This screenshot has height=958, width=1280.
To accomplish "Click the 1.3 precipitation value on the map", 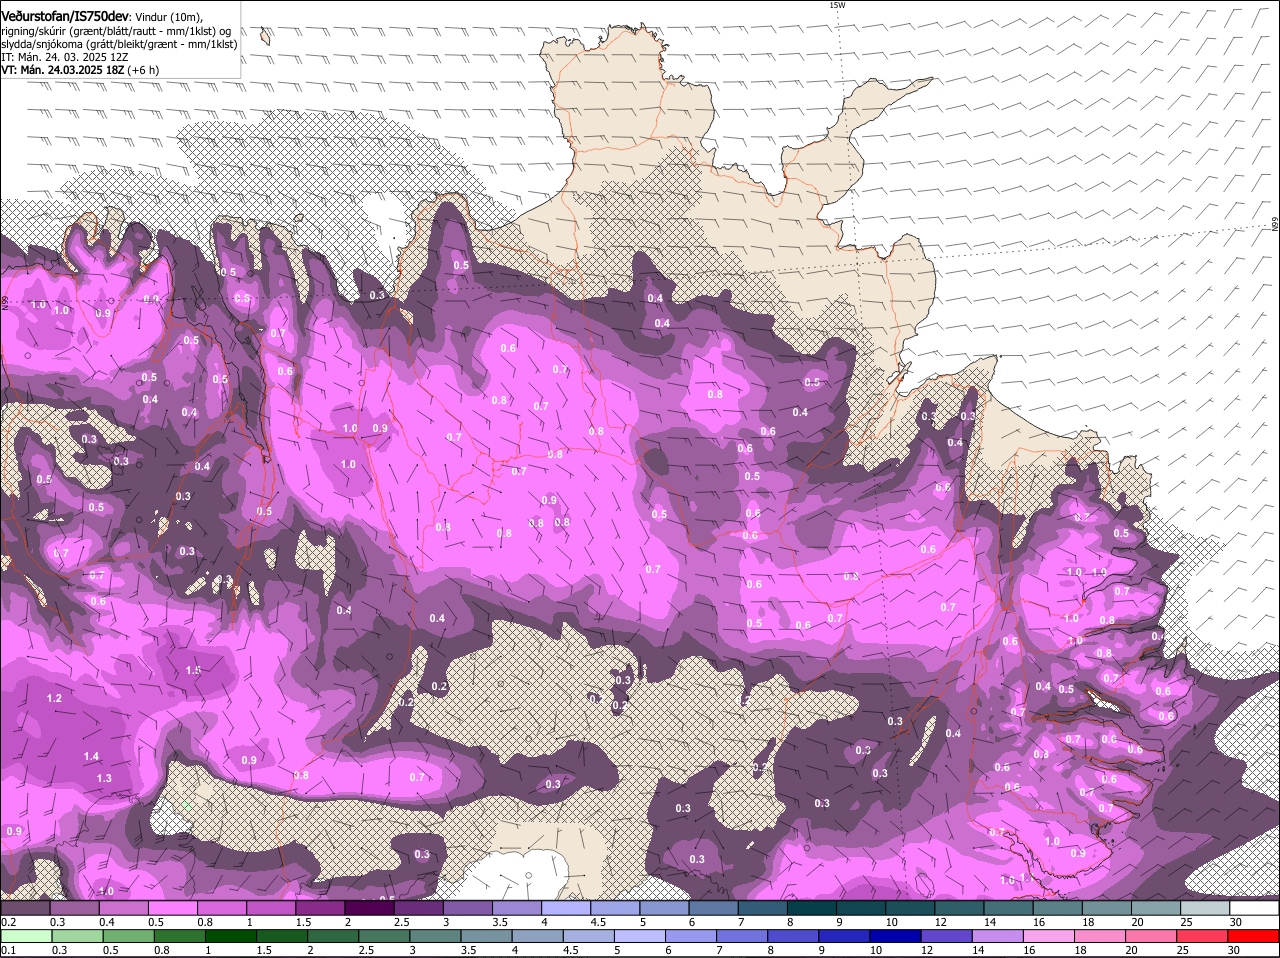I will tap(103, 778).
